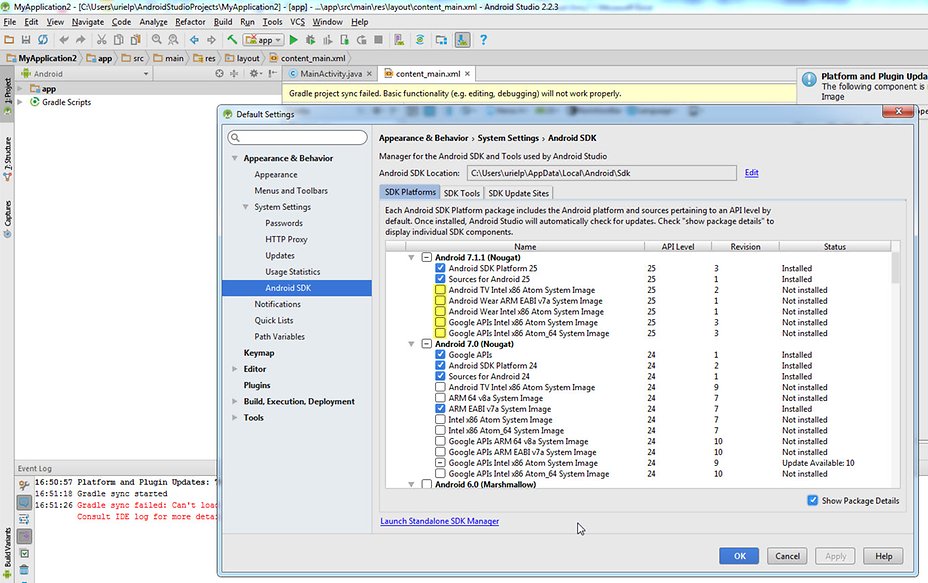Check Android Wear ARM EABI v7a System Image
928x583 pixels.
tap(440, 301)
